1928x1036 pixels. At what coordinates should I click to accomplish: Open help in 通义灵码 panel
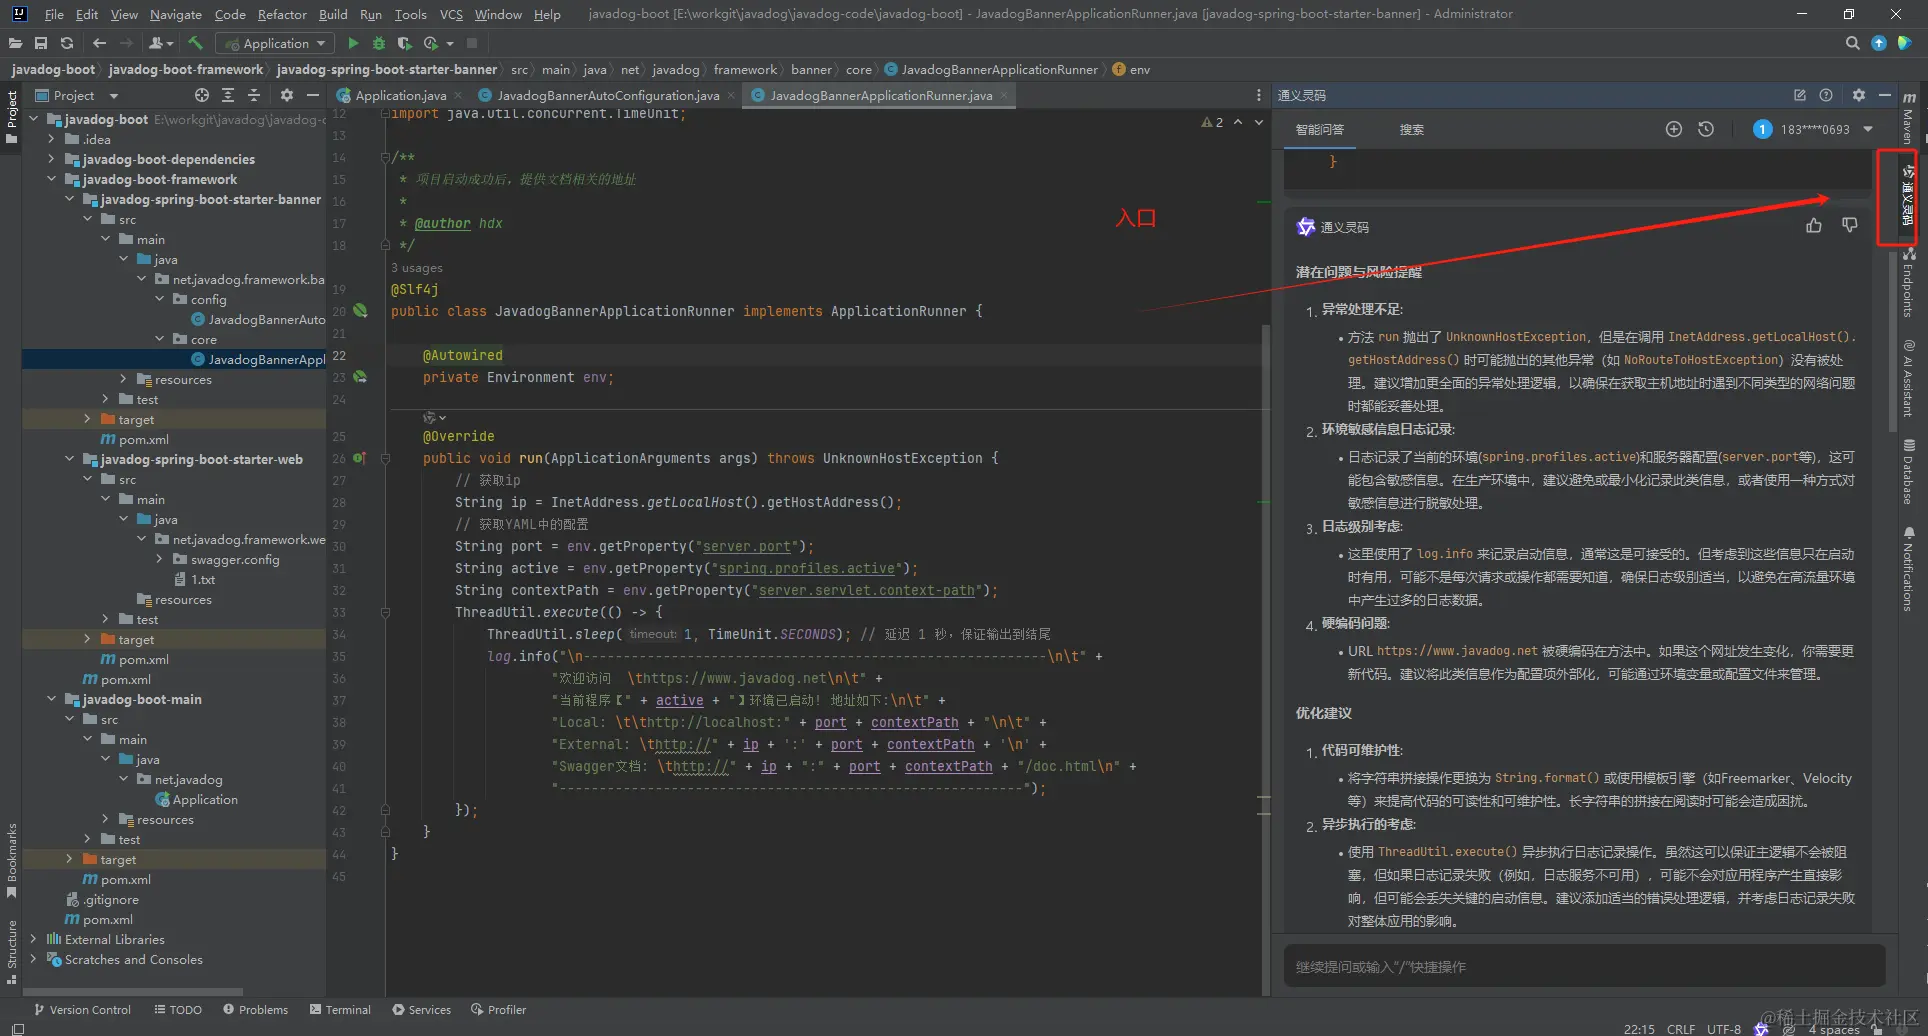pos(1826,95)
